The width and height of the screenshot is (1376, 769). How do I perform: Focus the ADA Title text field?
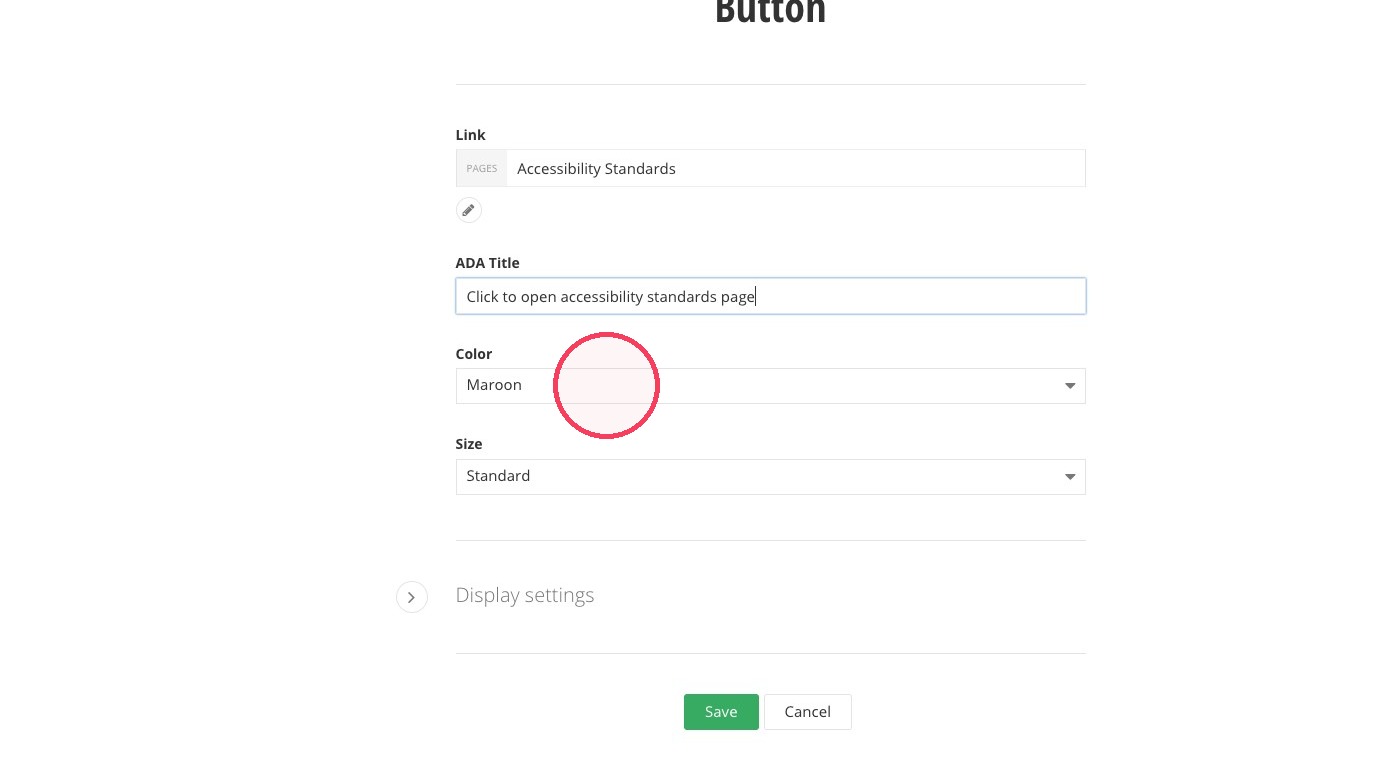click(x=770, y=296)
